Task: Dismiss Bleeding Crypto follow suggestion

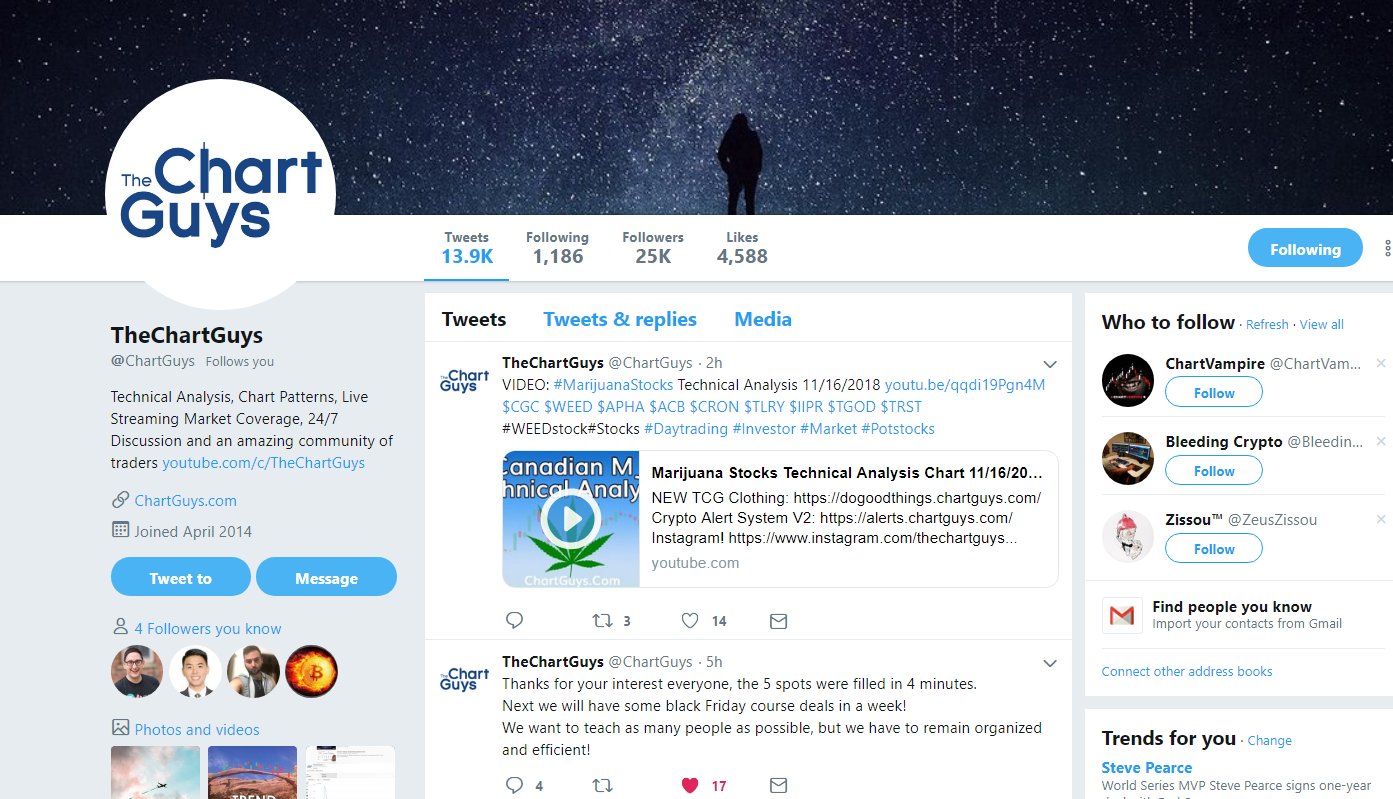Action: (1381, 441)
